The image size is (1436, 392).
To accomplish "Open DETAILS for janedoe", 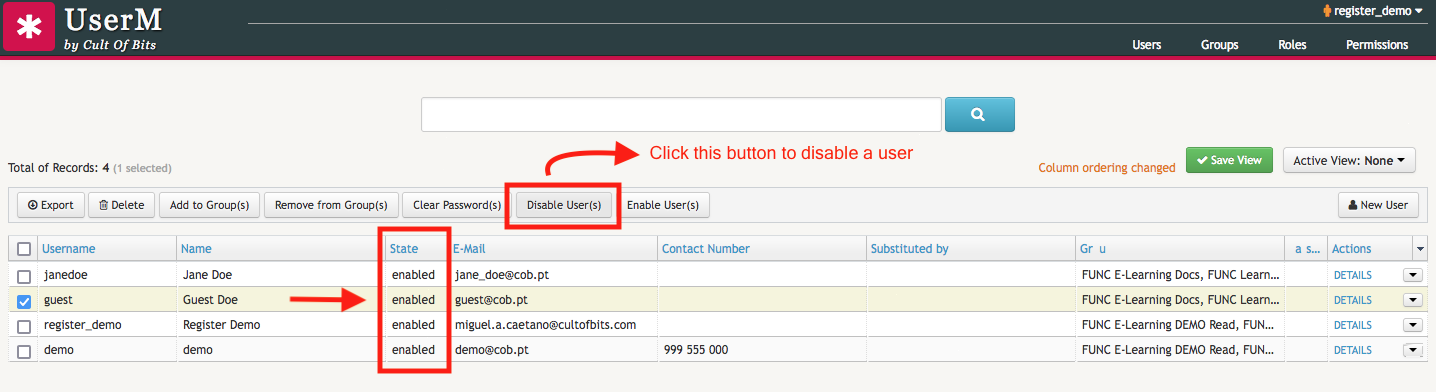I will 1352,275.
